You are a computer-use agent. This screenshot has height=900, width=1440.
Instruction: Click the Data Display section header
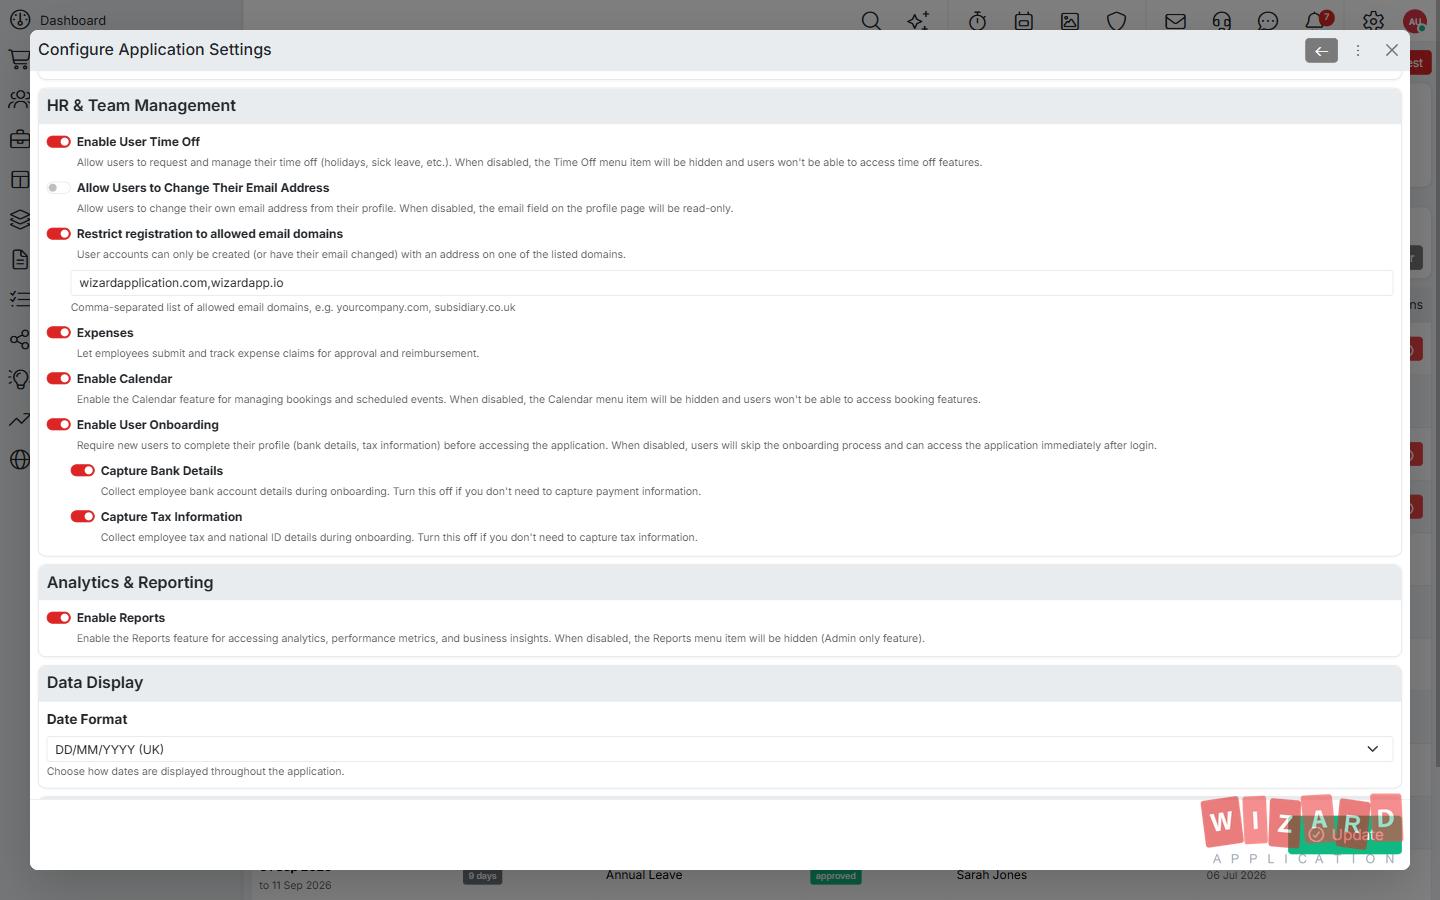tap(720, 683)
